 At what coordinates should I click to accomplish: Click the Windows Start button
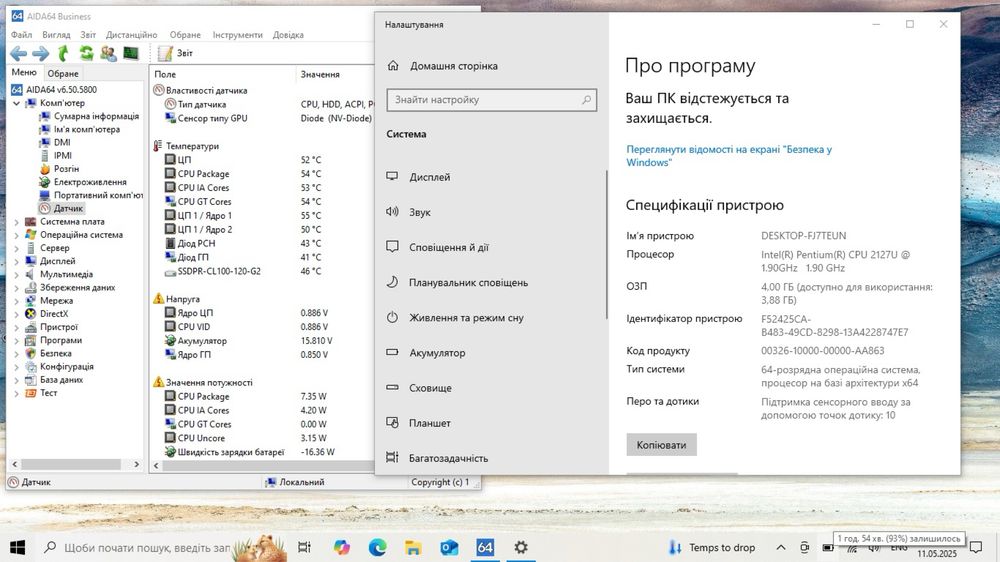(x=17, y=547)
